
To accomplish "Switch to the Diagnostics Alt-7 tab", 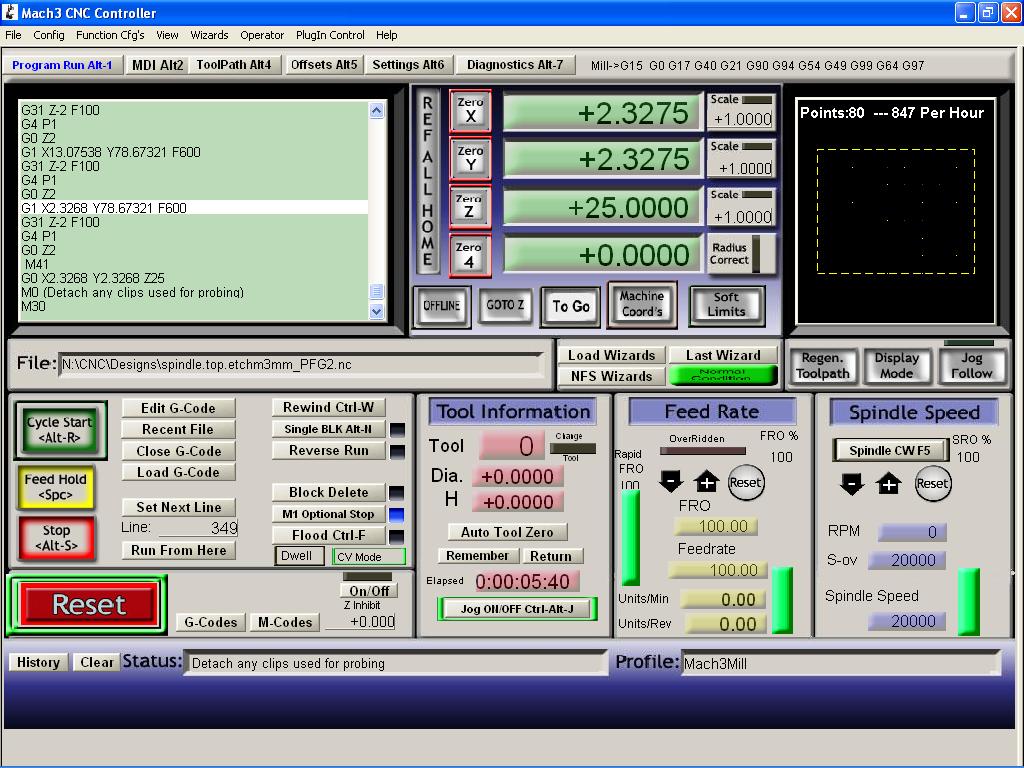I will [514, 65].
